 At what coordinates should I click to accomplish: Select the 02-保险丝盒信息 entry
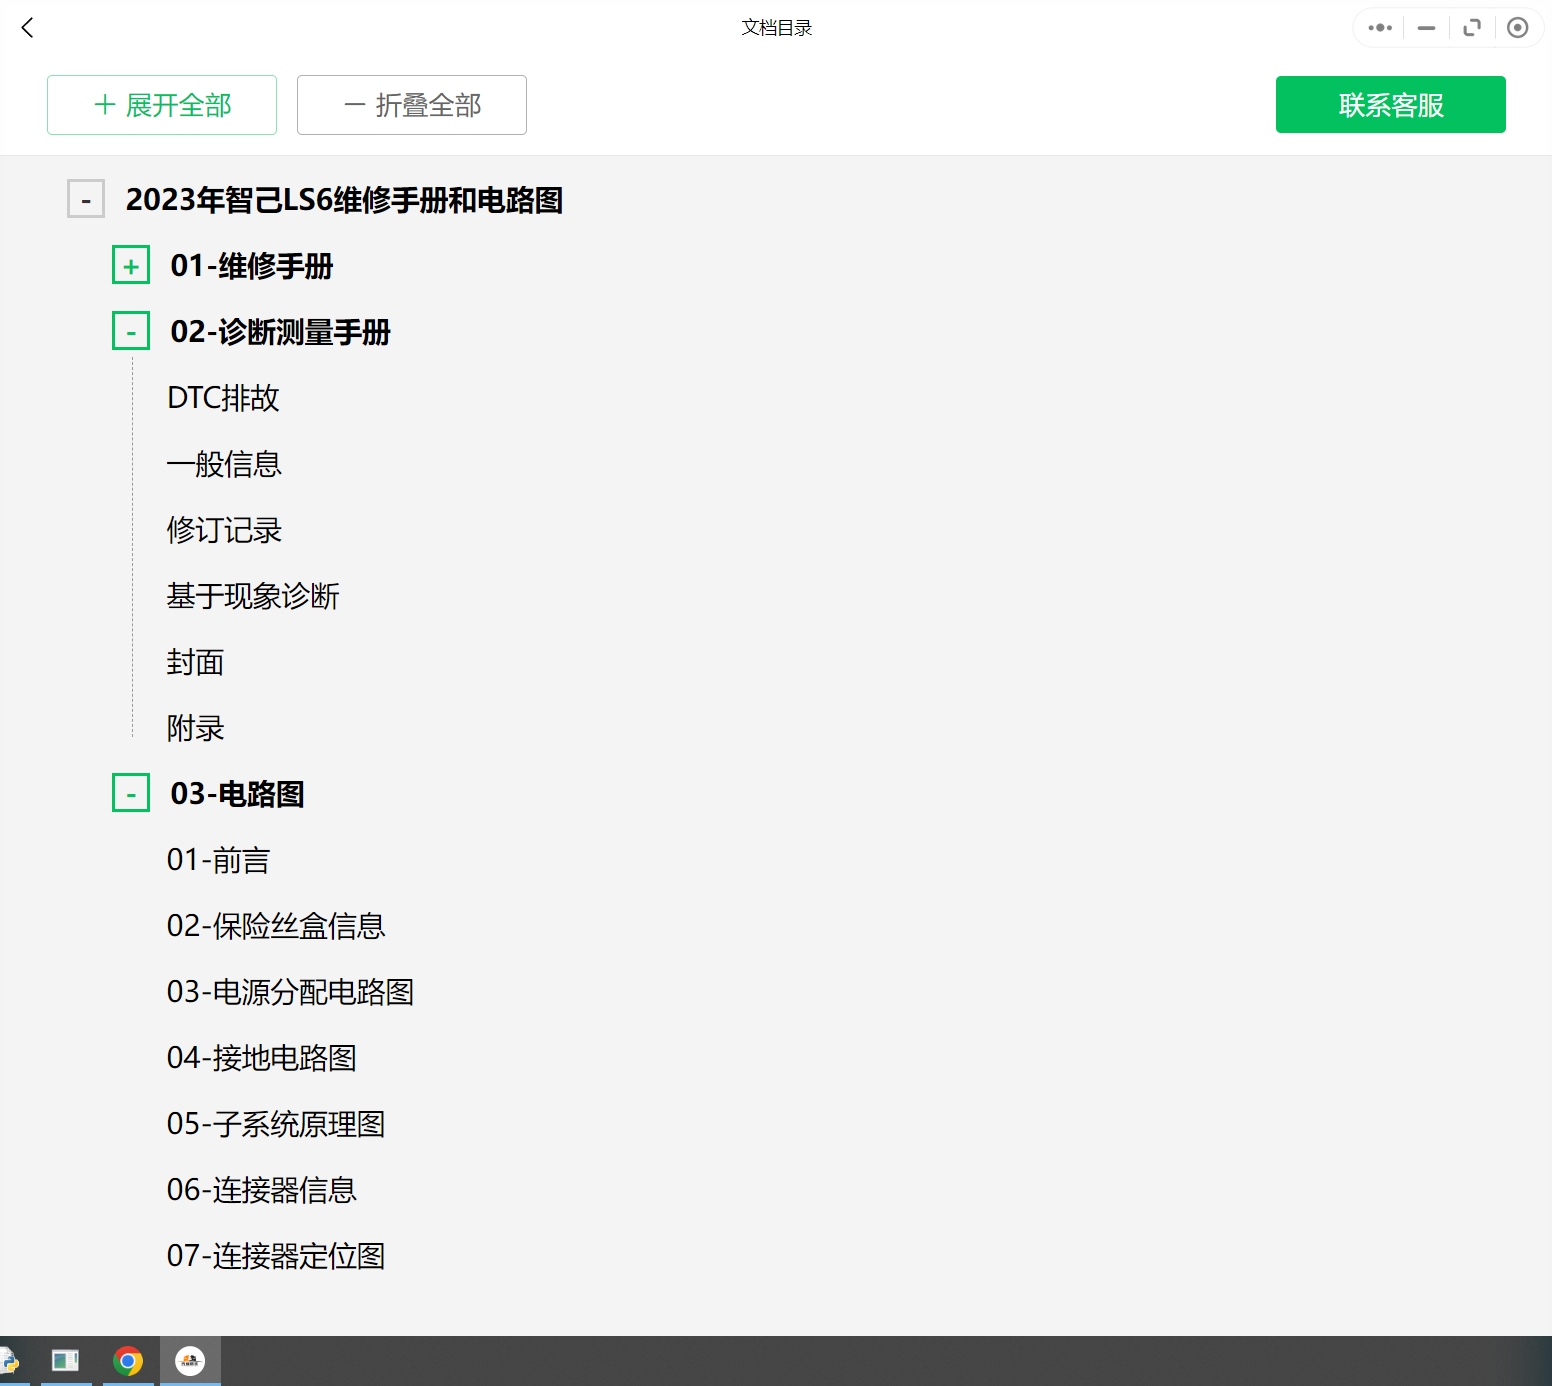tap(277, 926)
